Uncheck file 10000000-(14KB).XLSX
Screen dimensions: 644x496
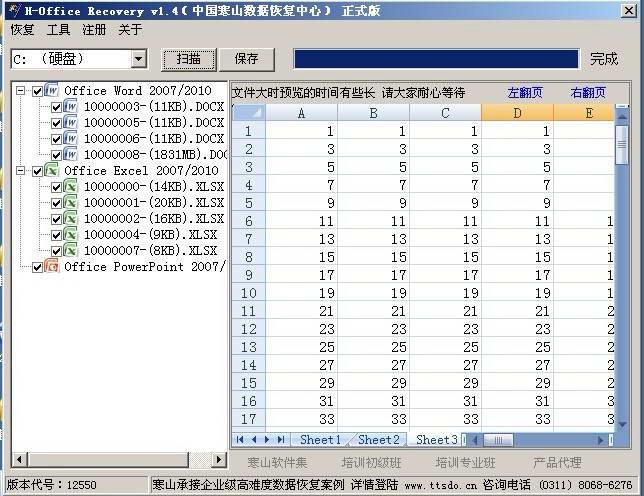coord(56,188)
